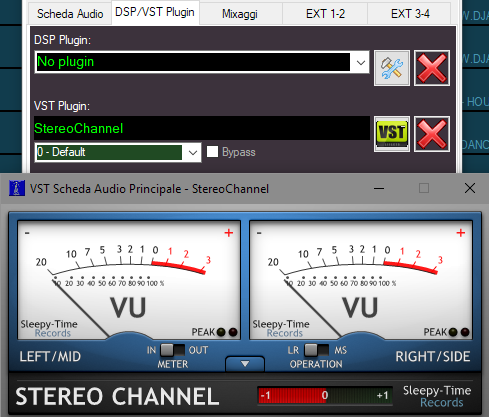
Task: Click the 'Sleepy-Time Records' logo at bottom right
Action: [437, 396]
